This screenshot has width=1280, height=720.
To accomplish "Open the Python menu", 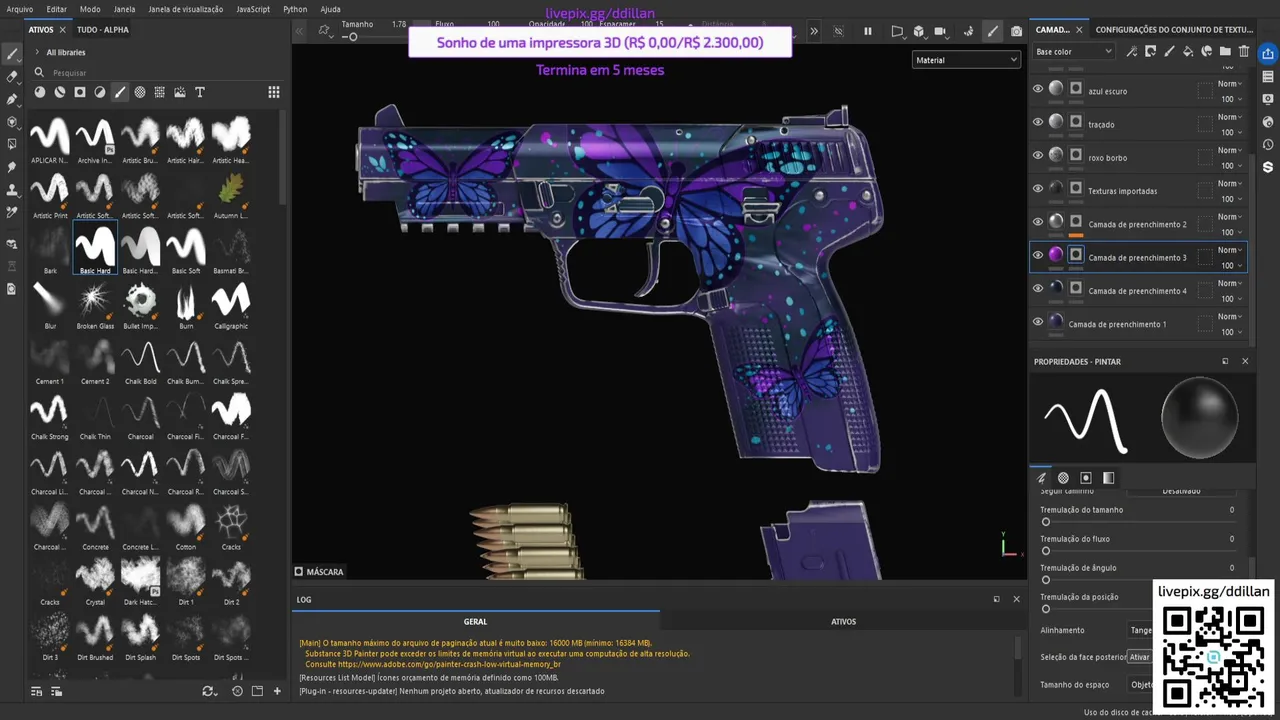I will point(295,9).
